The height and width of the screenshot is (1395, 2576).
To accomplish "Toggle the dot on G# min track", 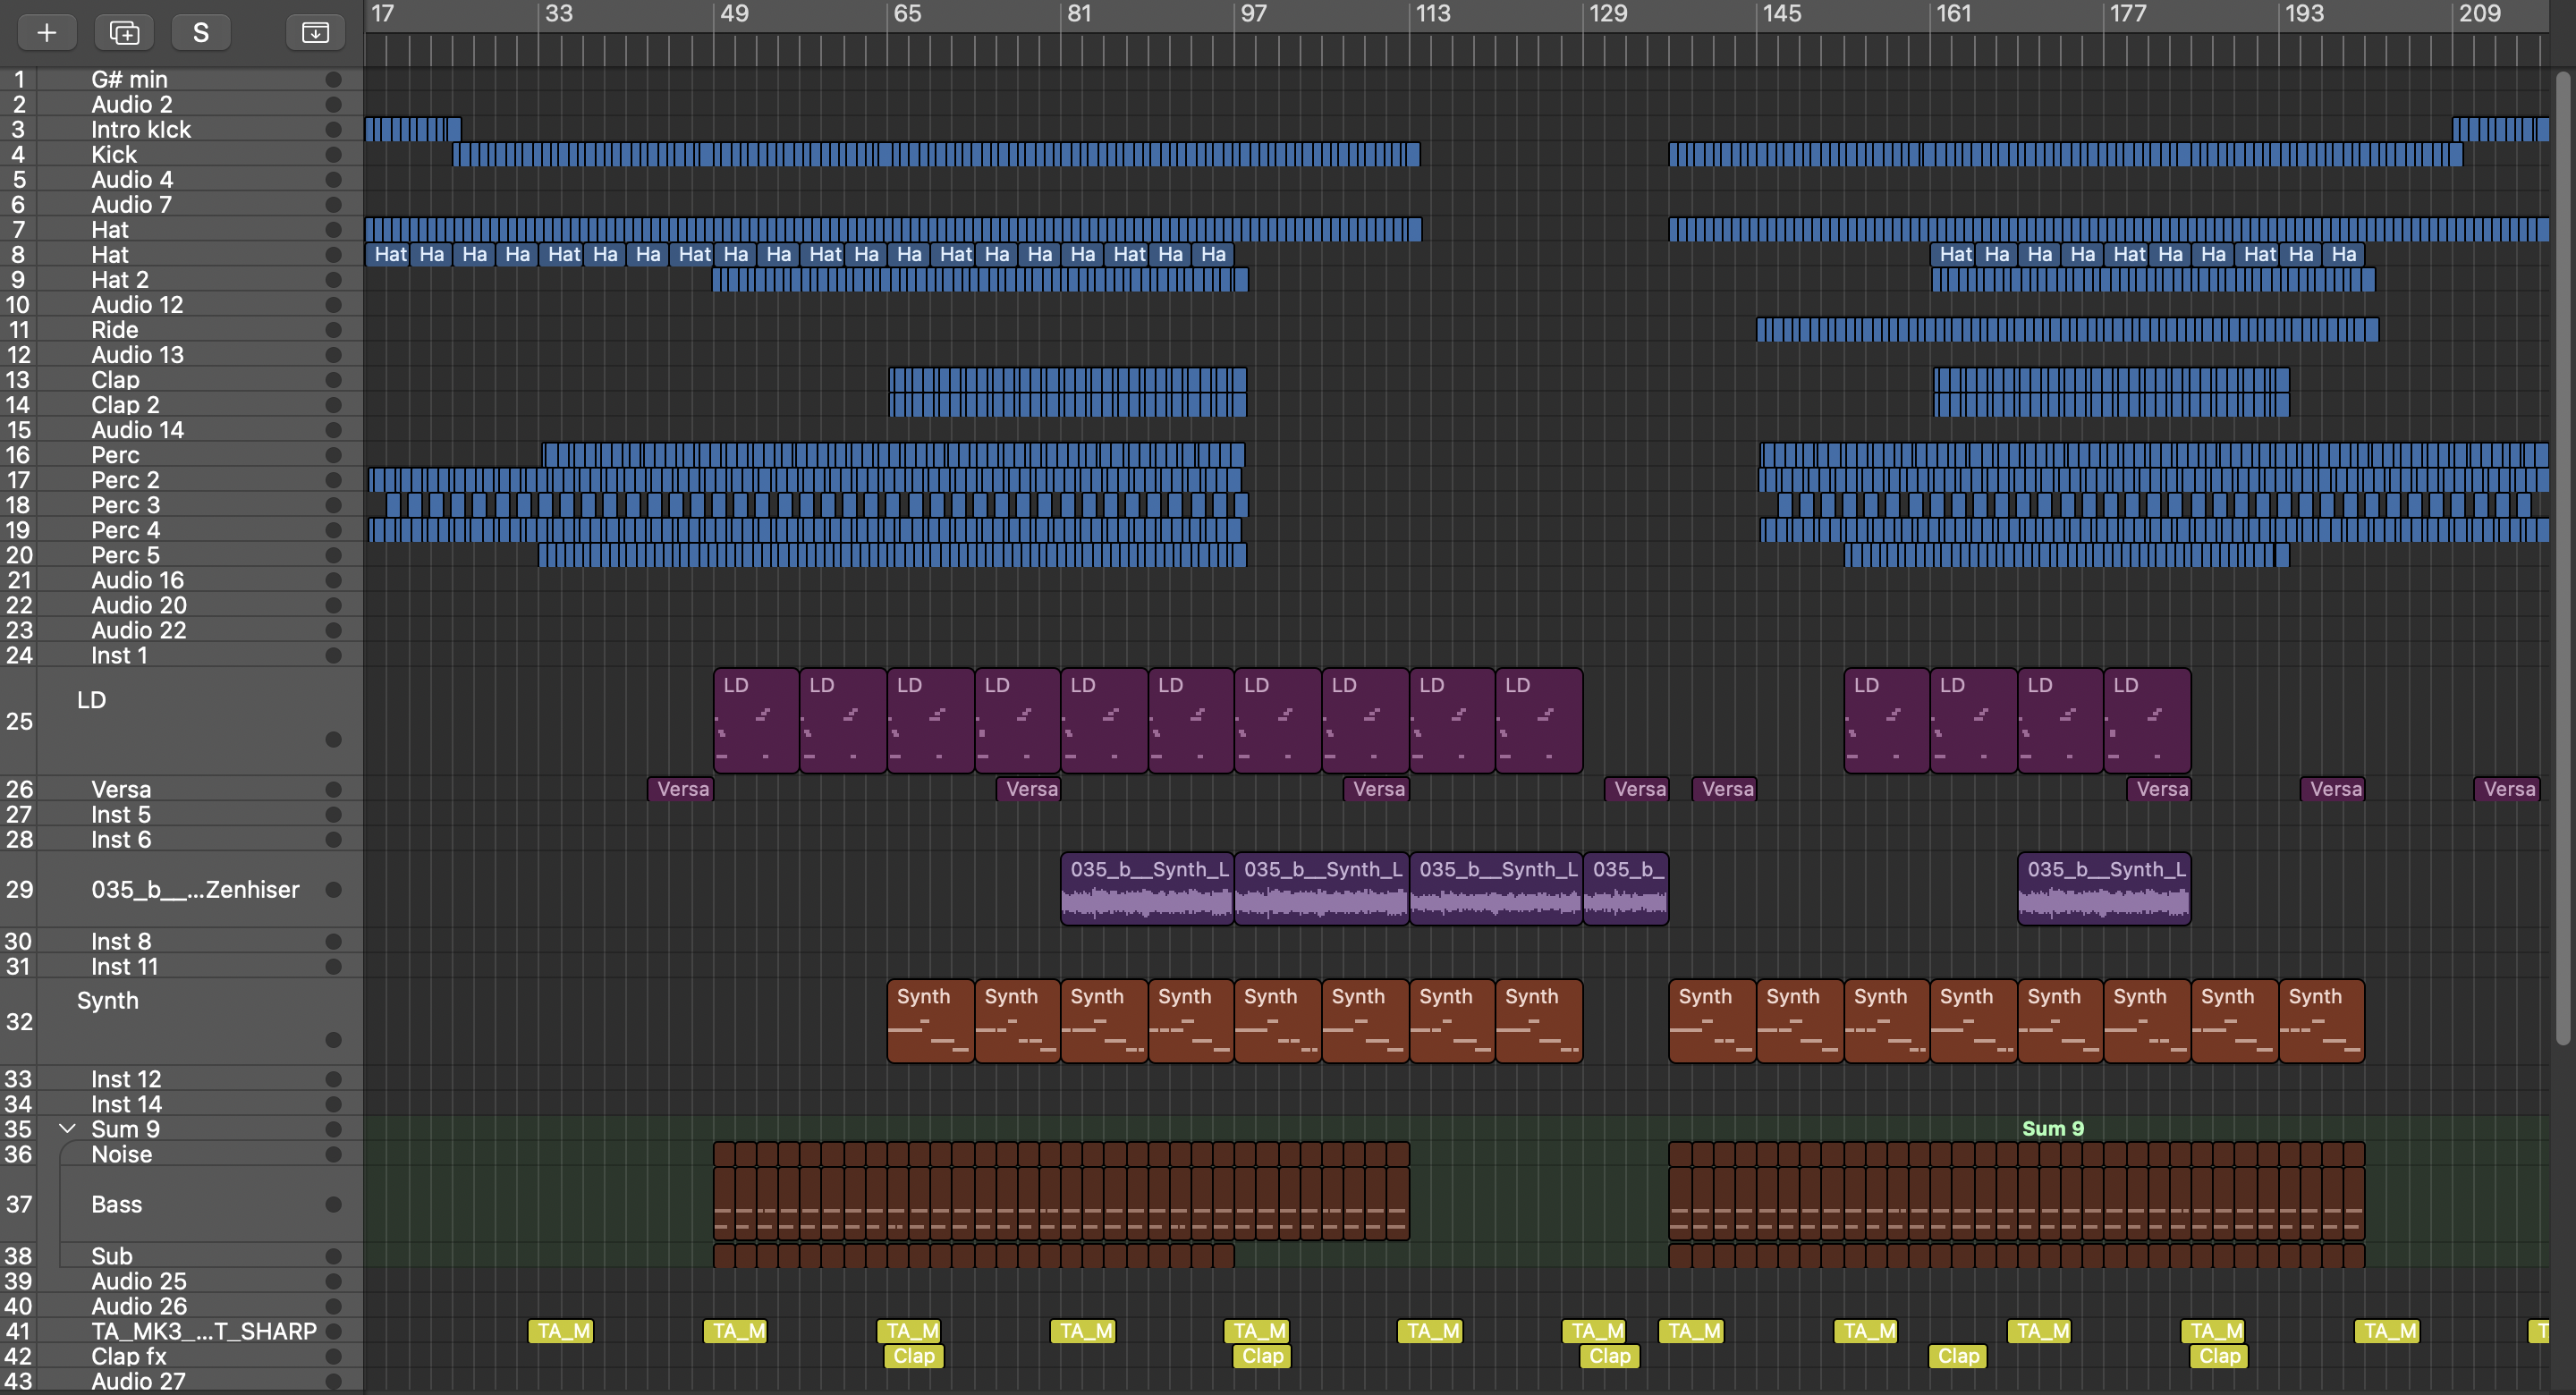I will (x=333, y=79).
